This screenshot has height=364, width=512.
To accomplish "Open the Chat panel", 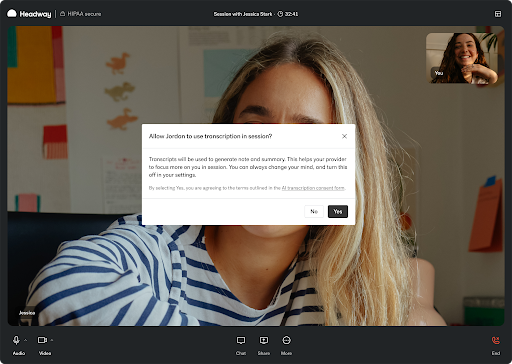I will (241, 345).
